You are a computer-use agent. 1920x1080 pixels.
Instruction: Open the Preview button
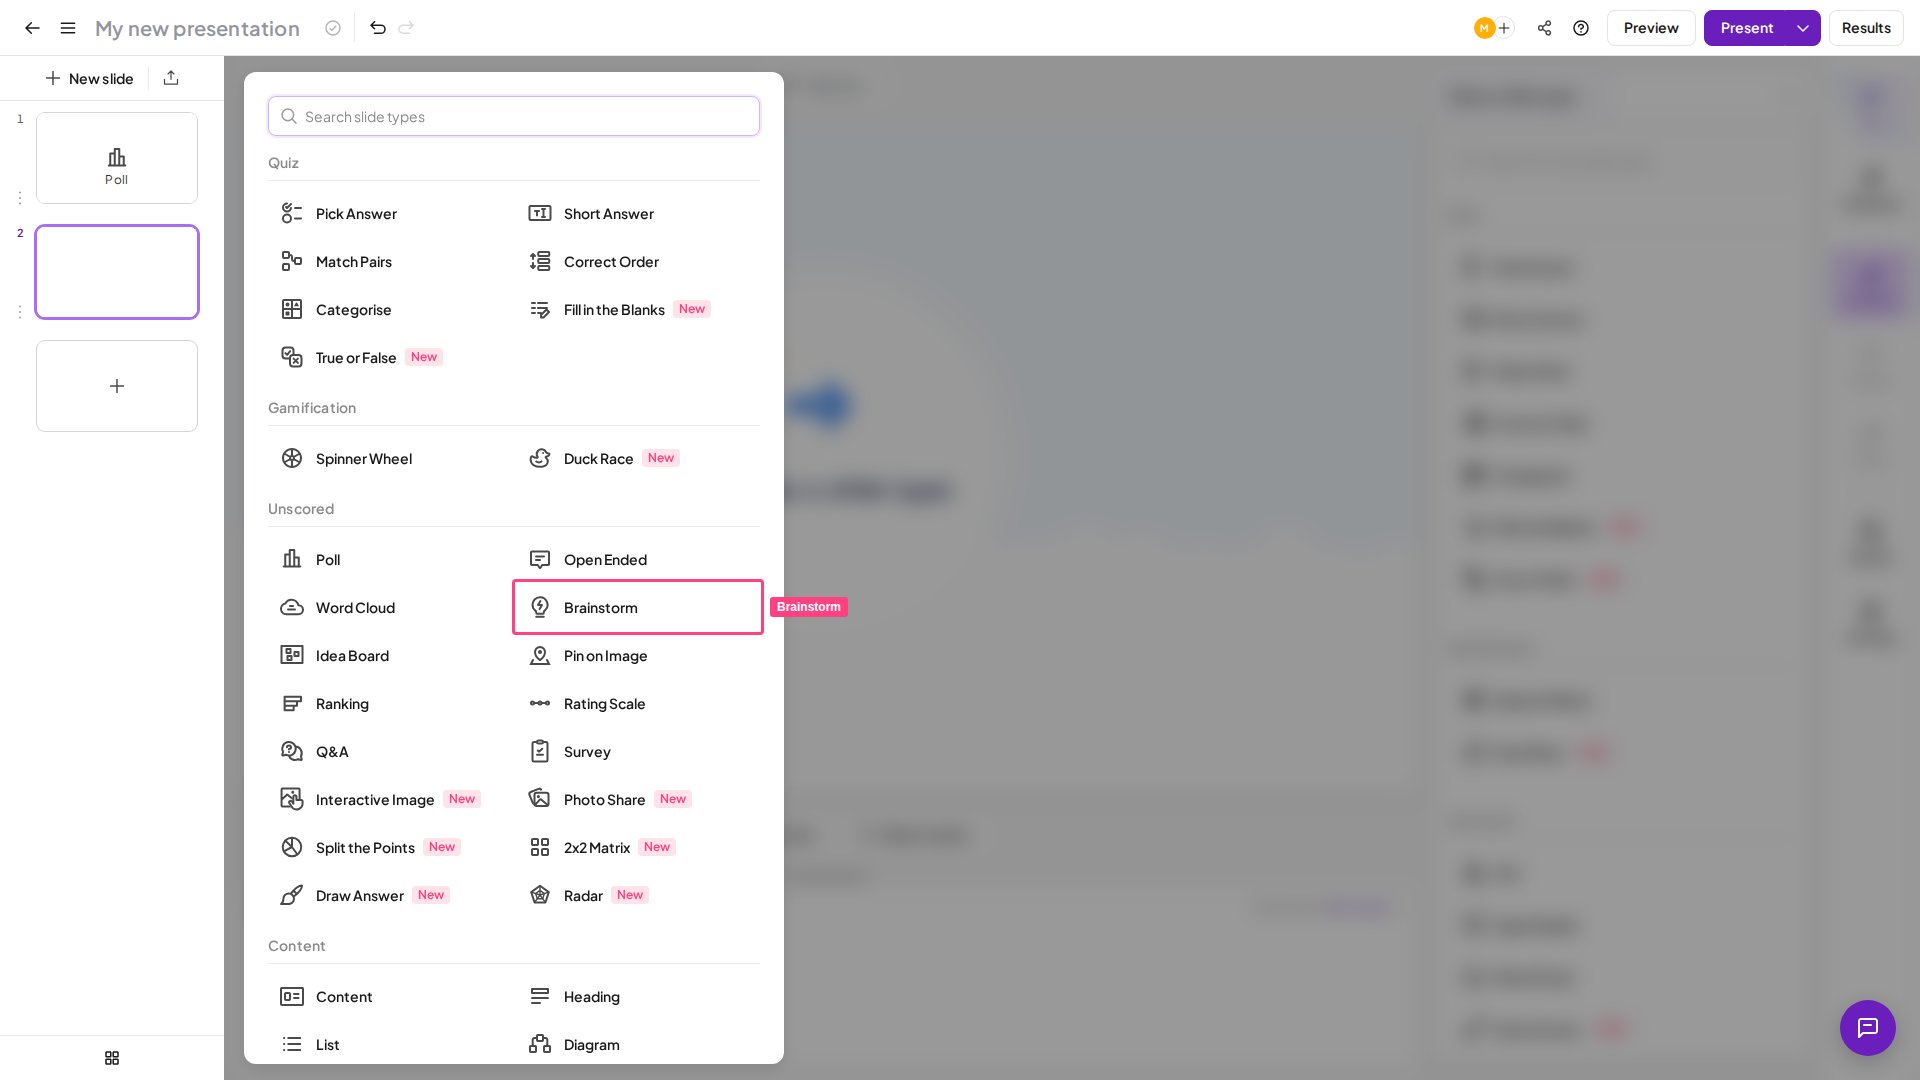1651,28
